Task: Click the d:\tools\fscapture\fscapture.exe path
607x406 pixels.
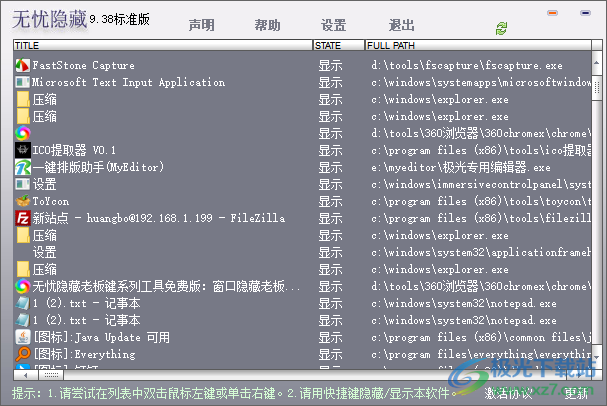Action: (x=467, y=65)
